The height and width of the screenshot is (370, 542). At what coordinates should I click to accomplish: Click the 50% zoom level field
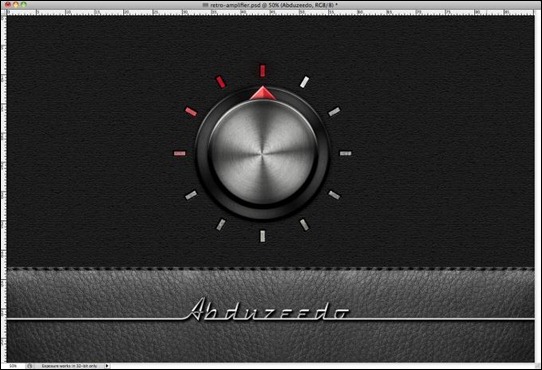13,366
